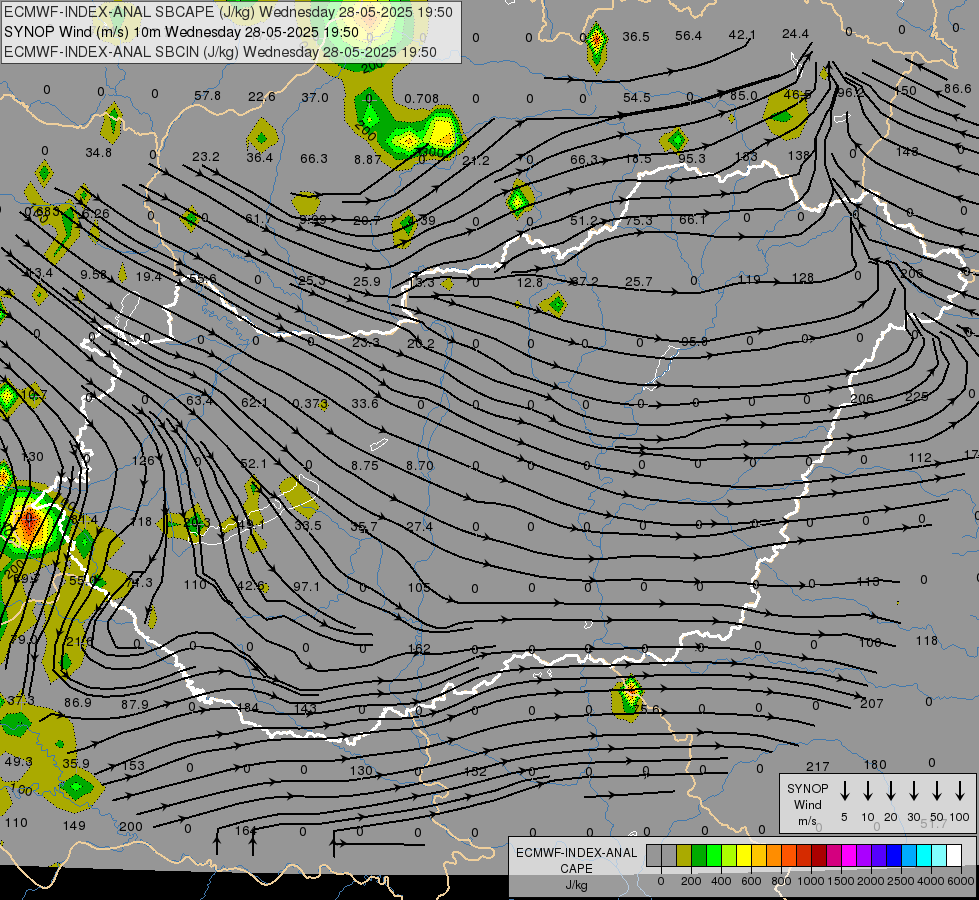Click the map value '25.7'
This screenshot has width=979, height=900.
638,282
